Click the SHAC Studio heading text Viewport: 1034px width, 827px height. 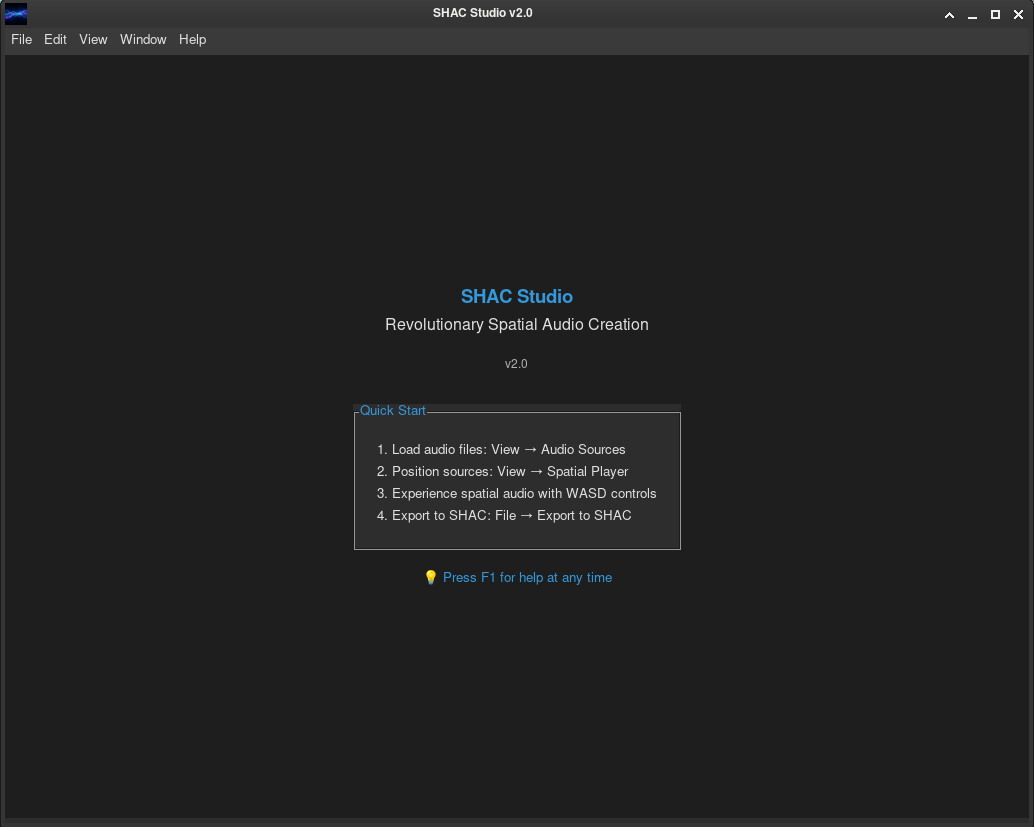pos(516,296)
